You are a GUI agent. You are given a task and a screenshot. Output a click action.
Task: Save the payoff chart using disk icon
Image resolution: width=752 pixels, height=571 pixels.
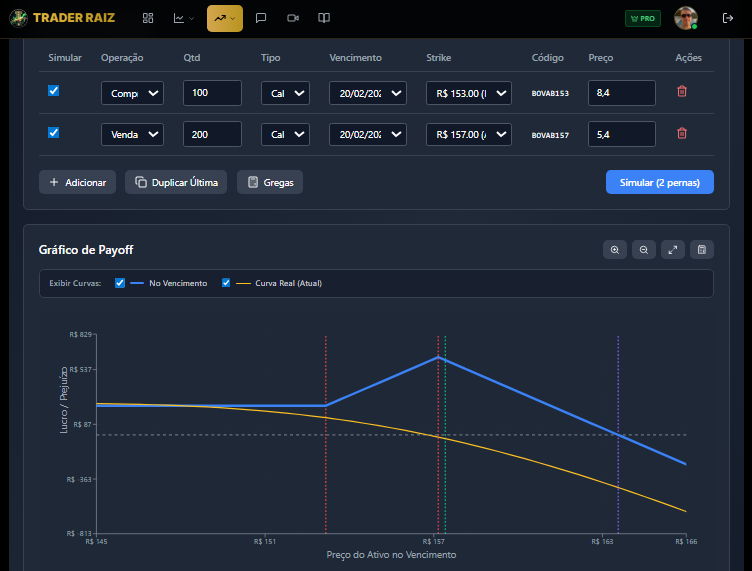(x=702, y=250)
